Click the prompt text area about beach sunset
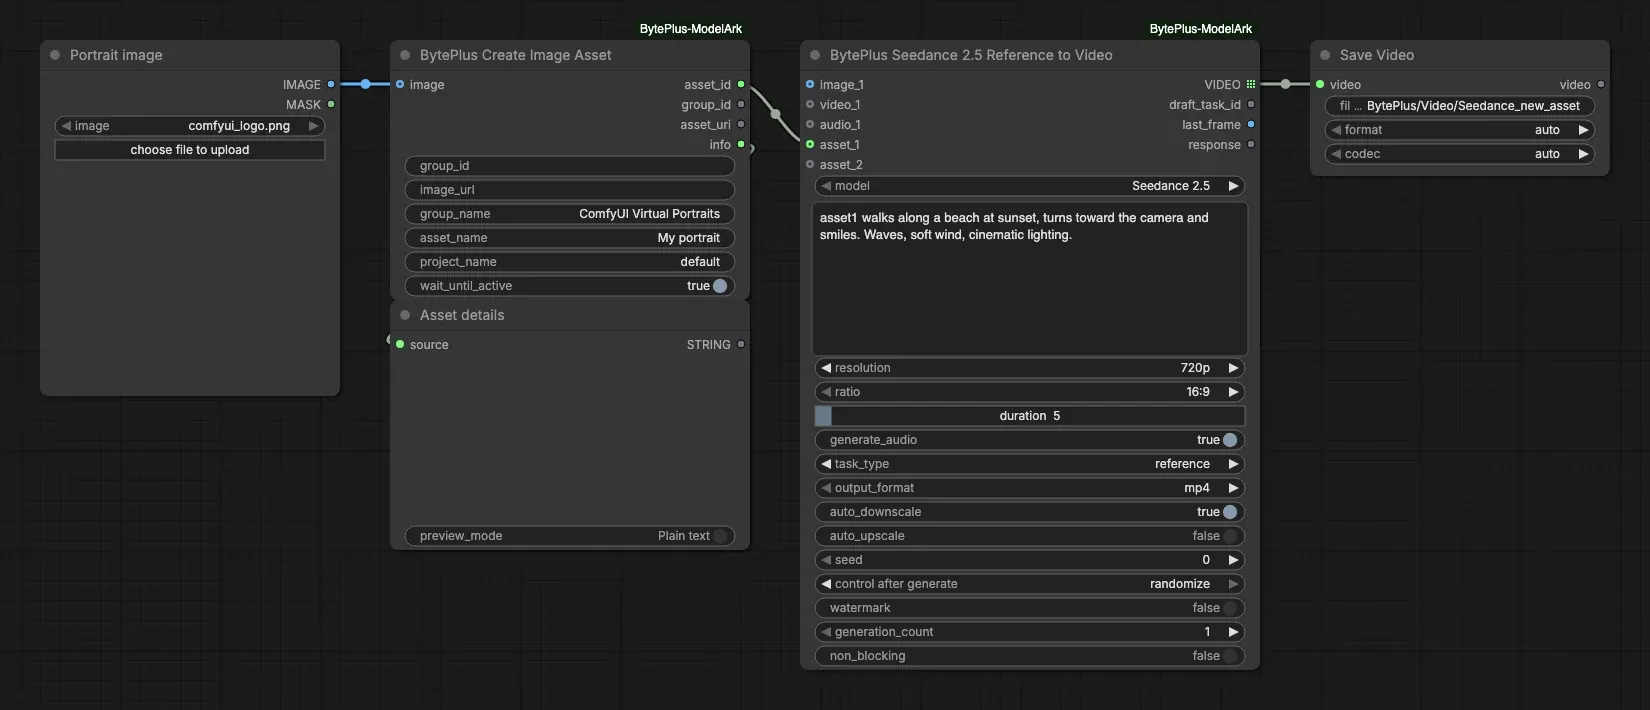Image resolution: width=1650 pixels, height=710 pixels. (x=1030, y=278)
